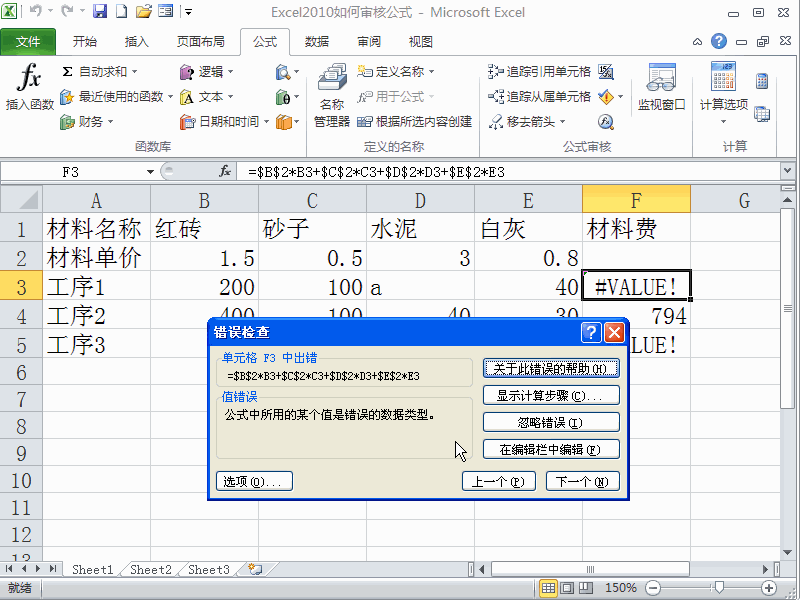The height and width of the screenshot is (600, 800).
Task: Click the Save icon in Quick Access Toolbar
Action: coord(98,11)
